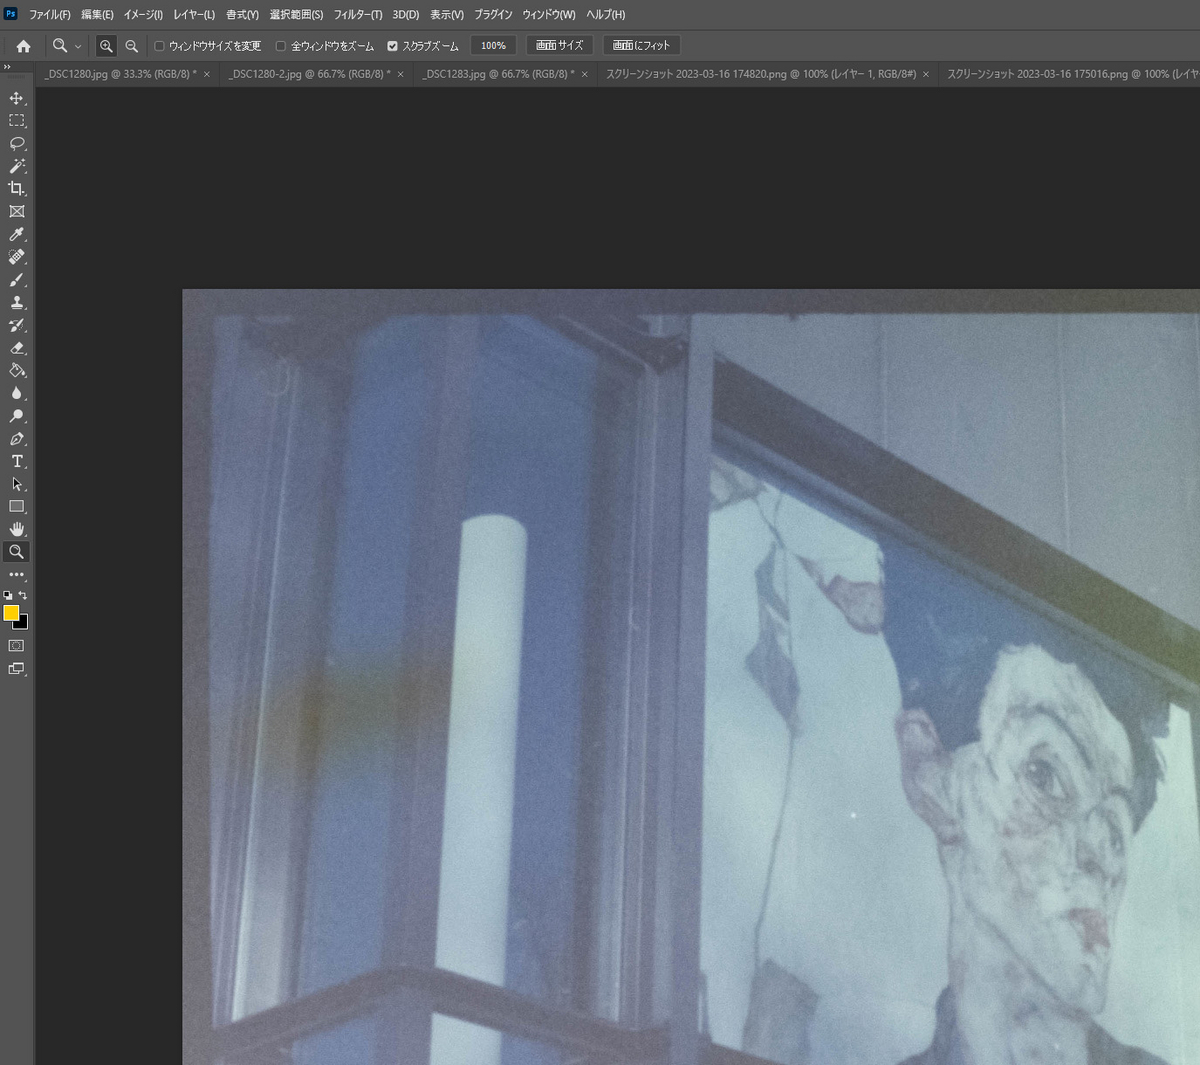1200x1065 pixels.
Task: Open the Edit Toolbar three-dots menu
Action: point(17,575)
